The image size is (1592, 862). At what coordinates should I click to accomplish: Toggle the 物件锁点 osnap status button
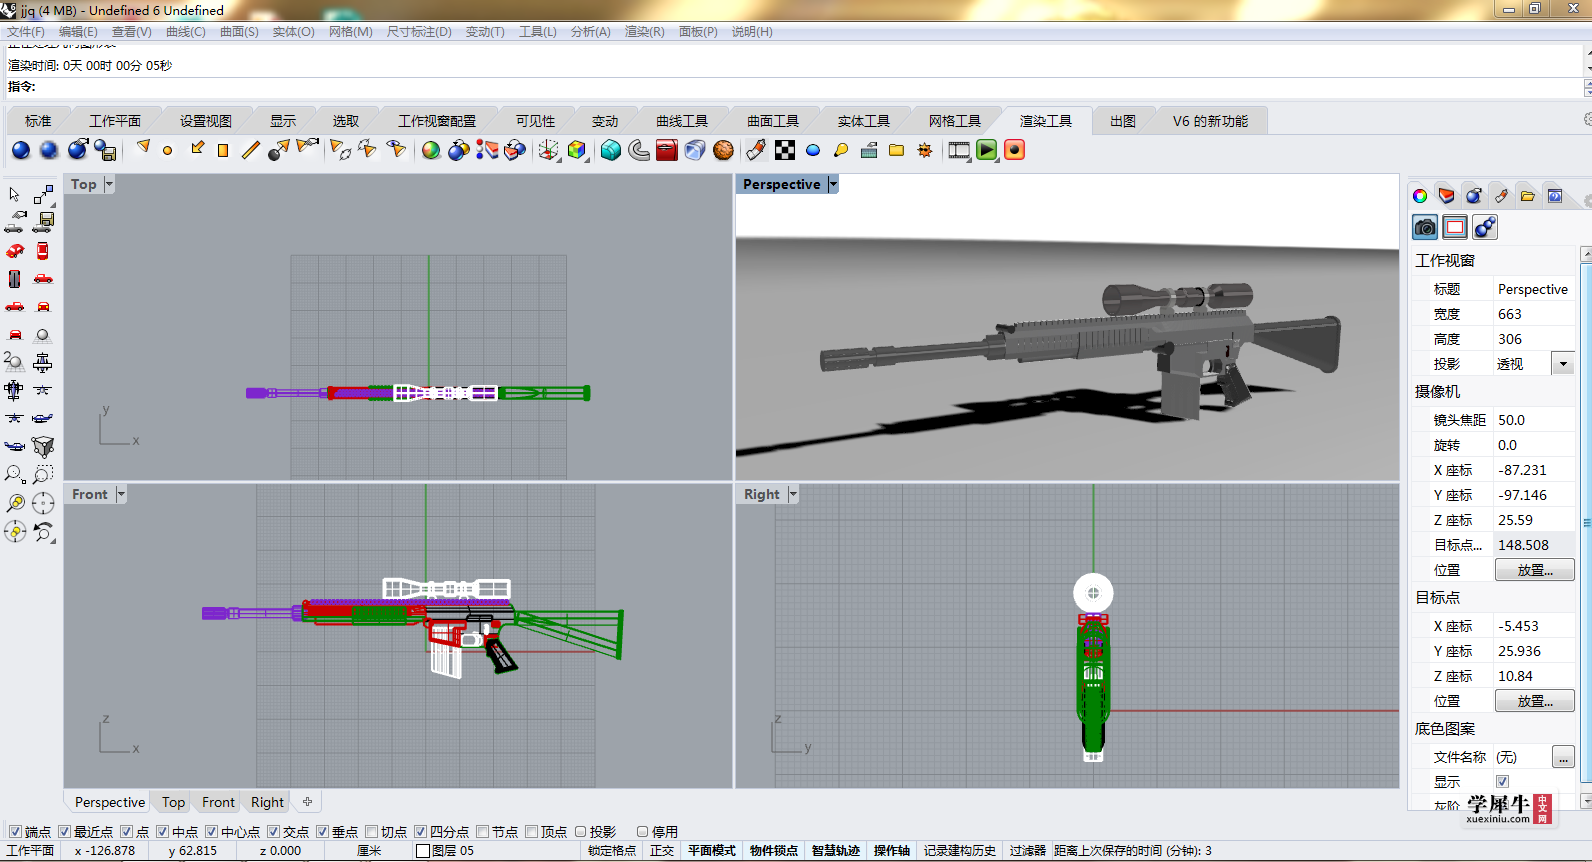tap(774, 851)
